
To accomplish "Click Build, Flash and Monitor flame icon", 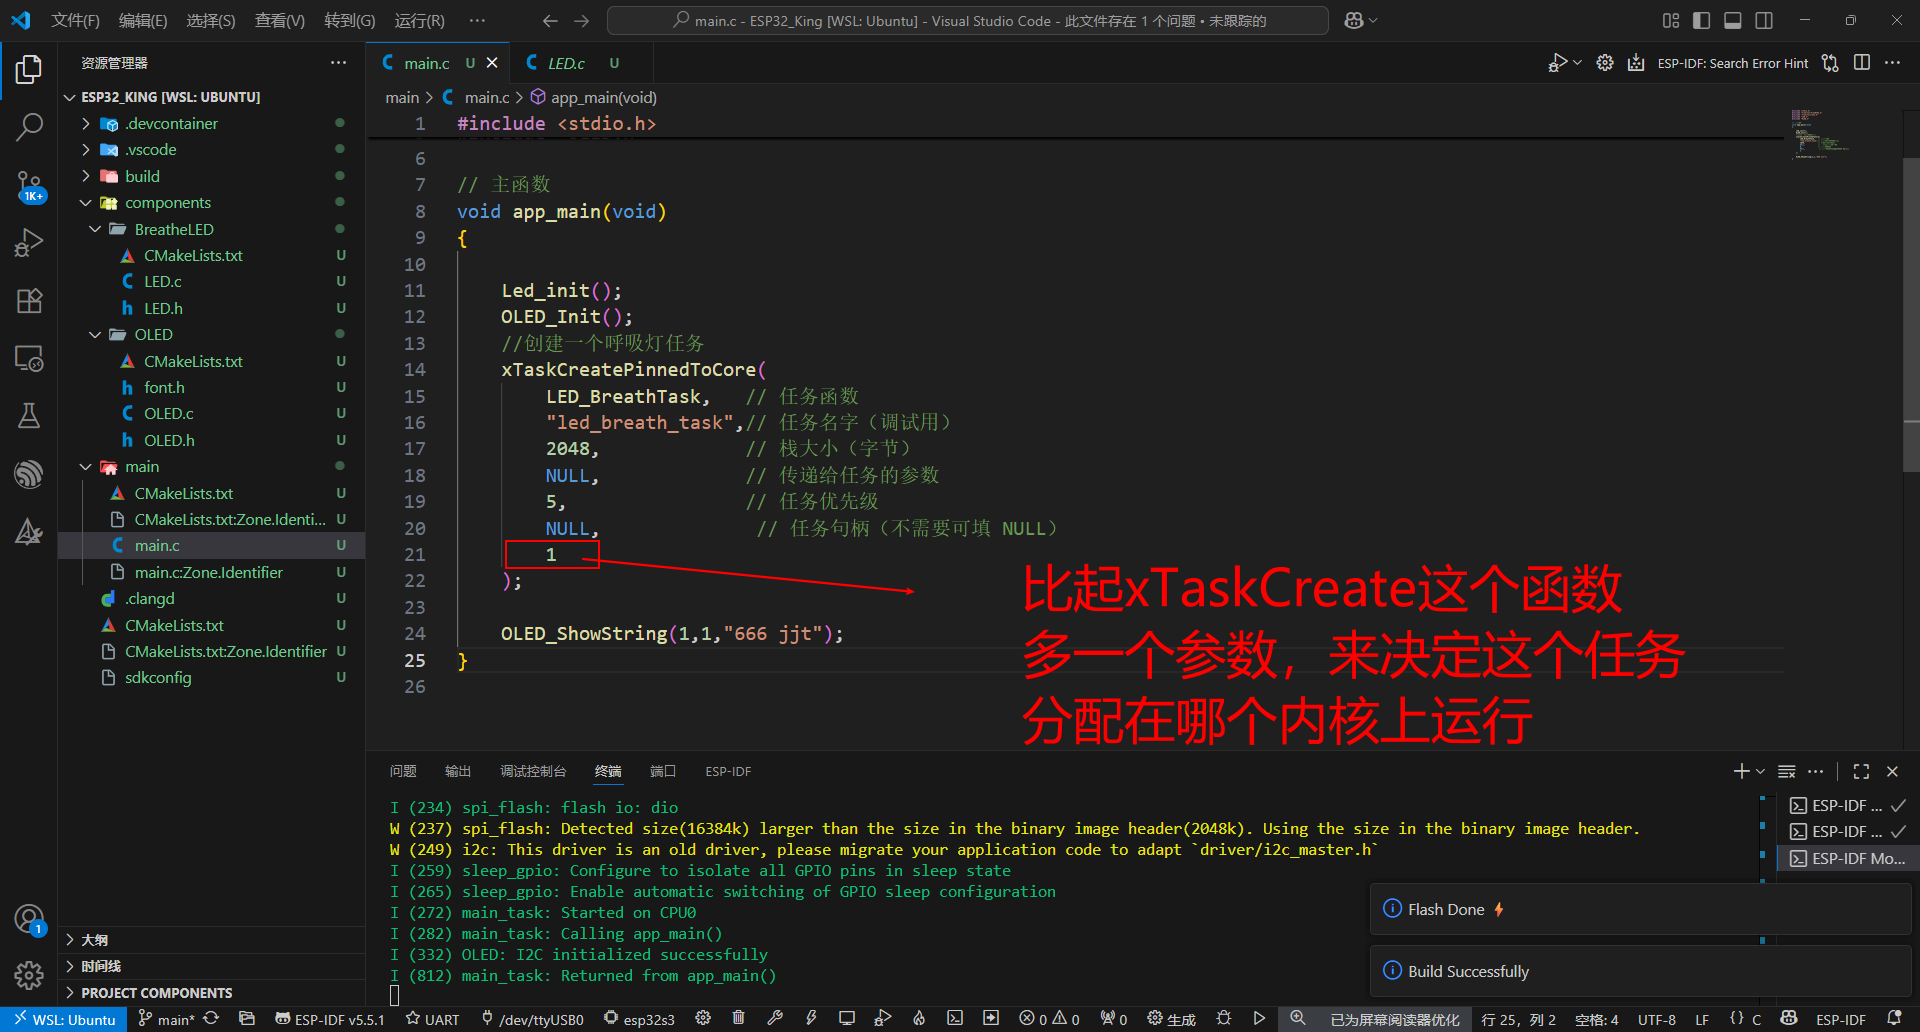I will [x=919, y=1018].
